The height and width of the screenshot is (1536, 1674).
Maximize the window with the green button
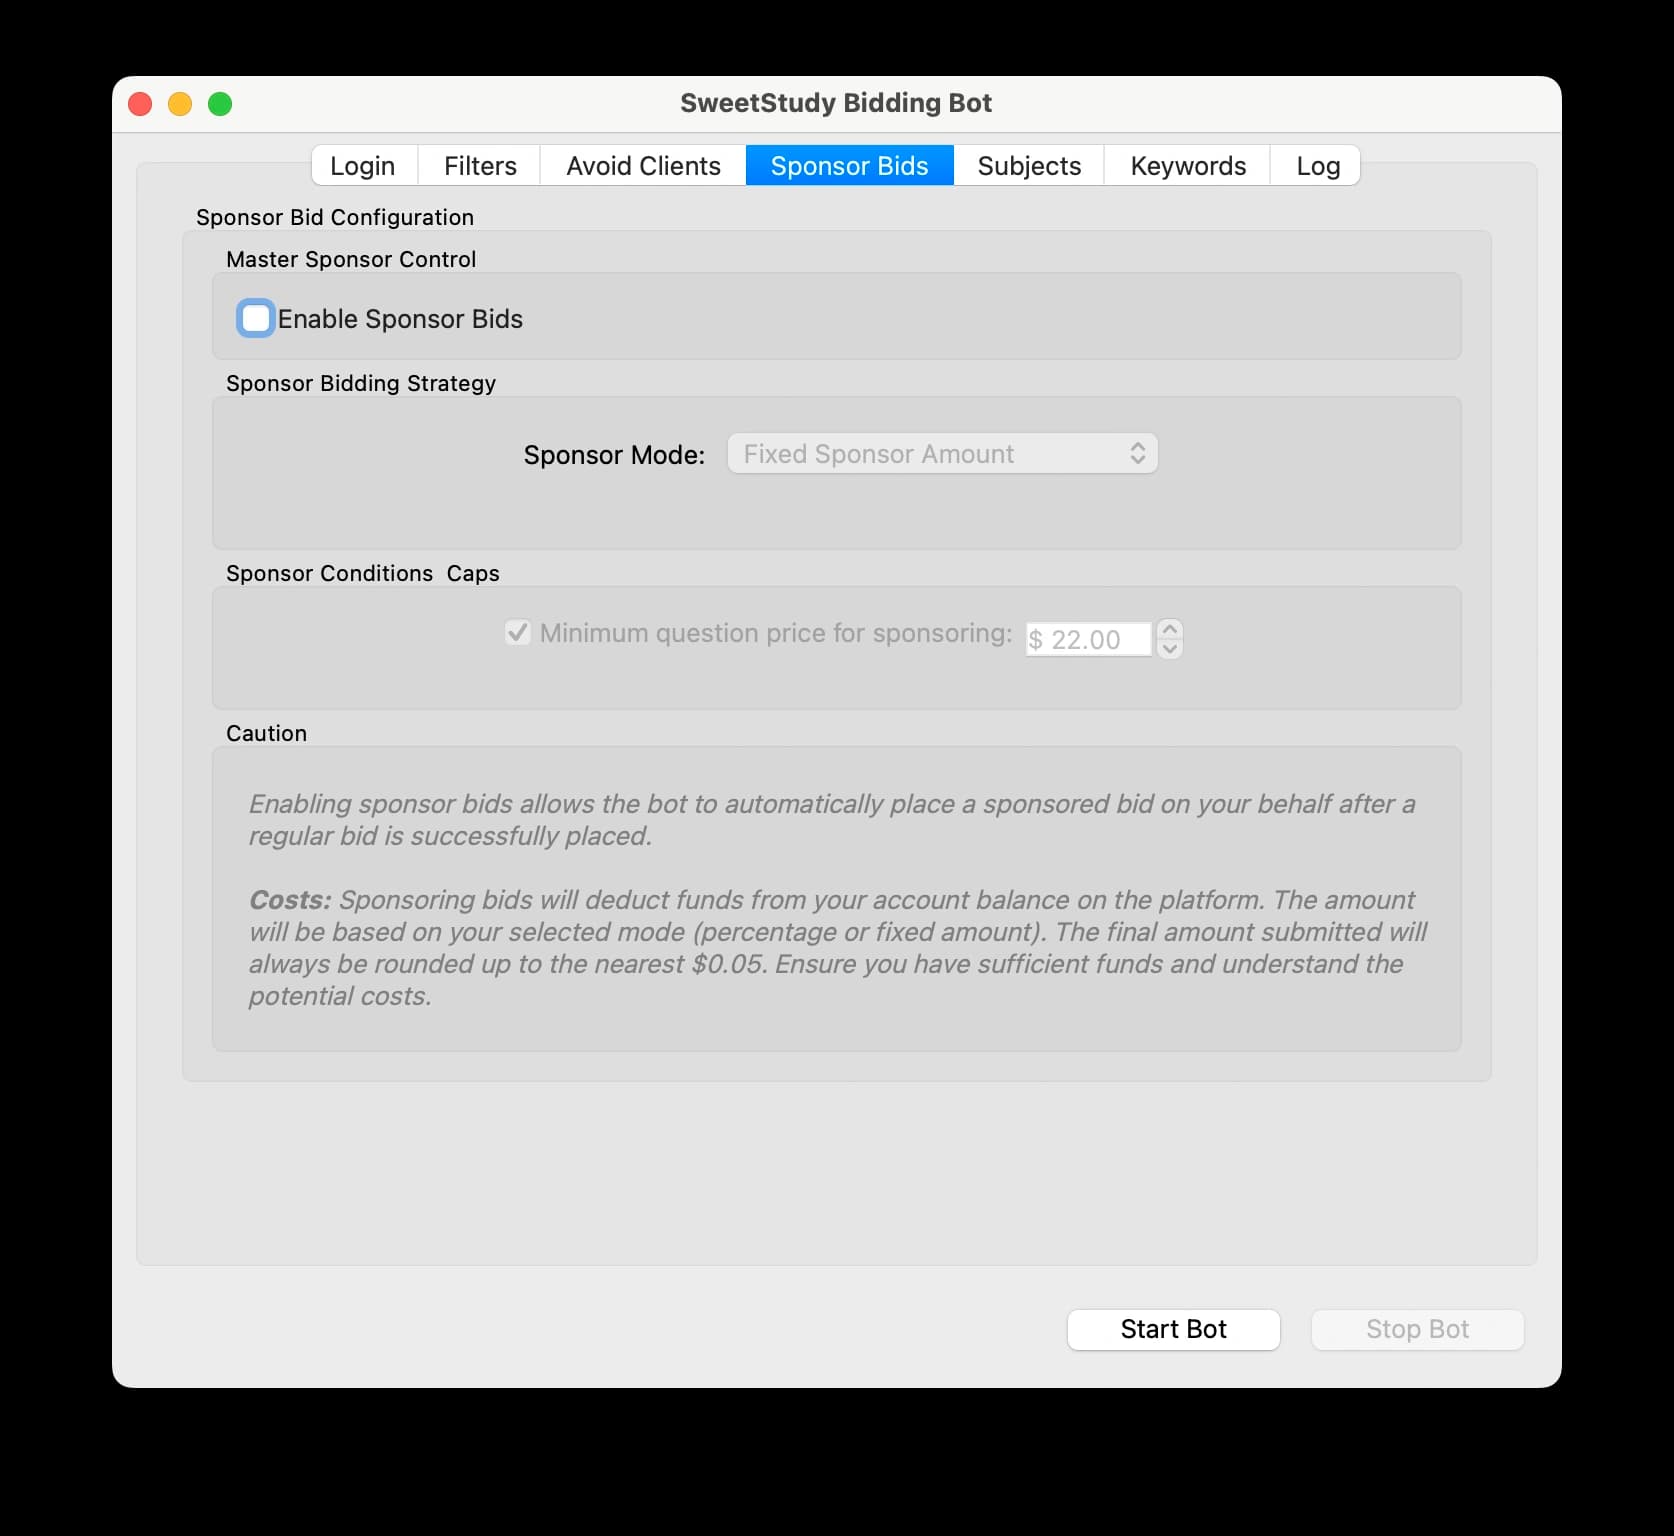pyautogui.click(x=220, y=104)
